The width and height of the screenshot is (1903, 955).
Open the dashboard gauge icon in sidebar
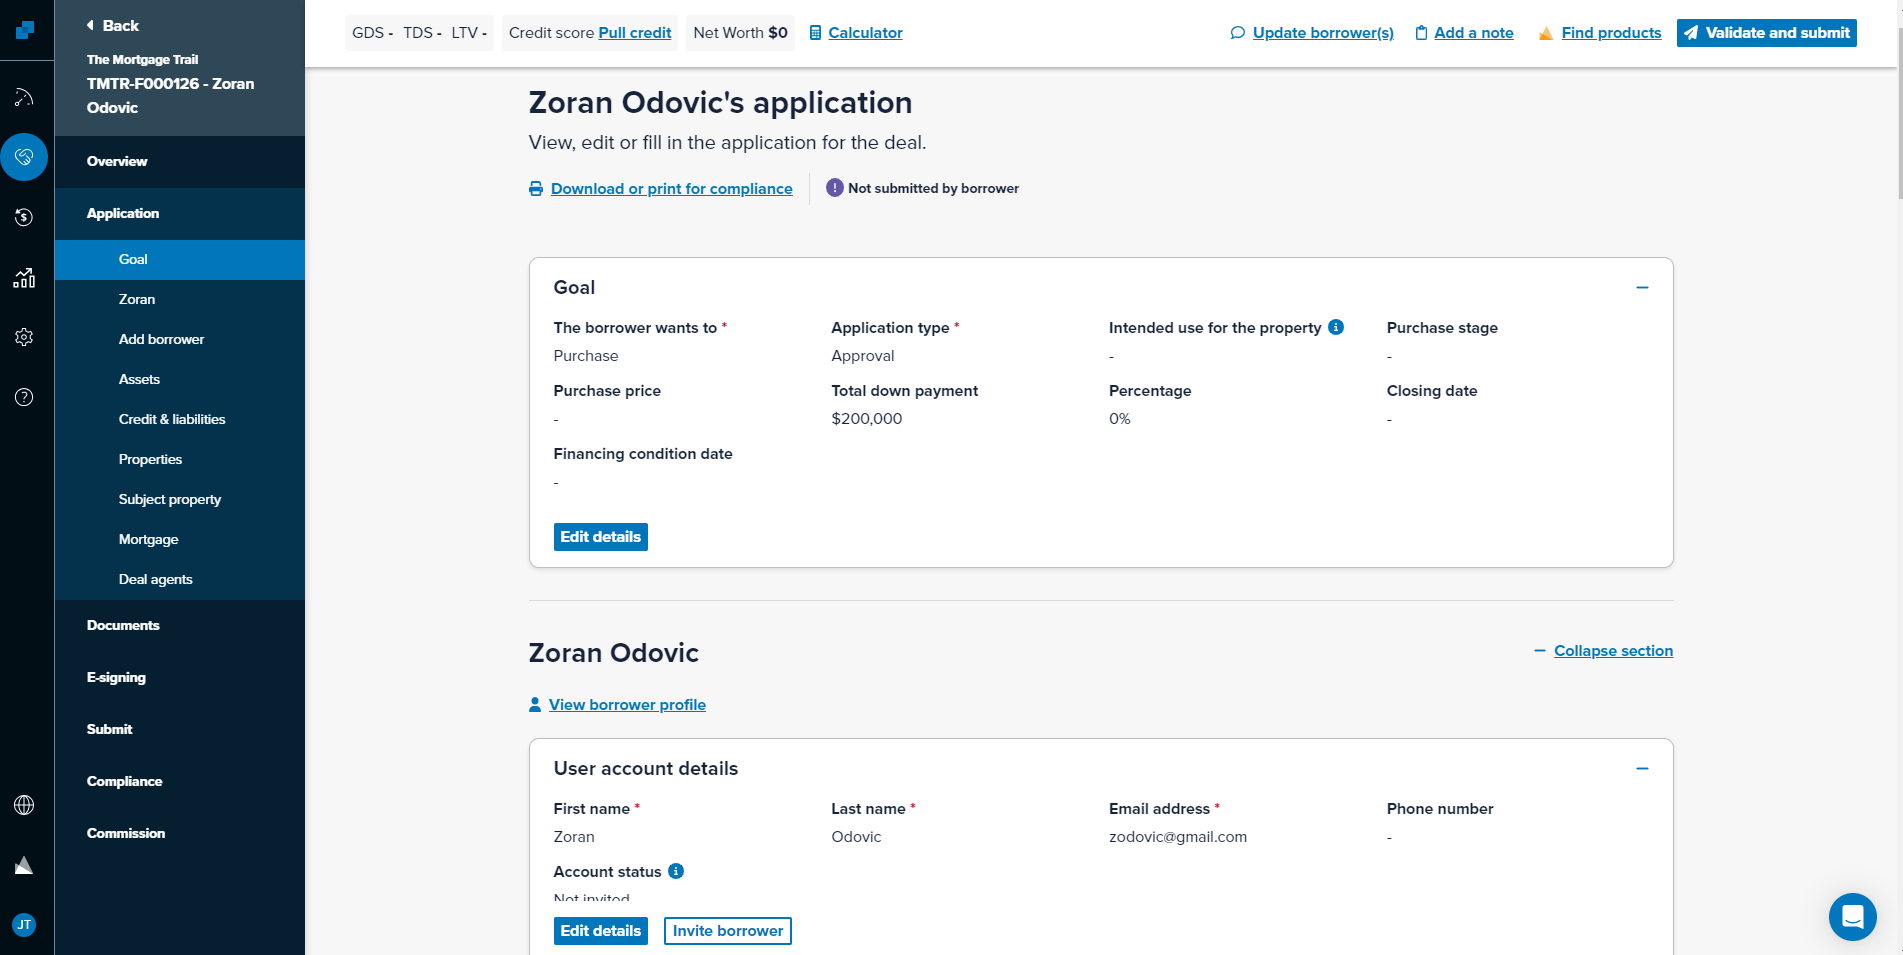point(24,97)
